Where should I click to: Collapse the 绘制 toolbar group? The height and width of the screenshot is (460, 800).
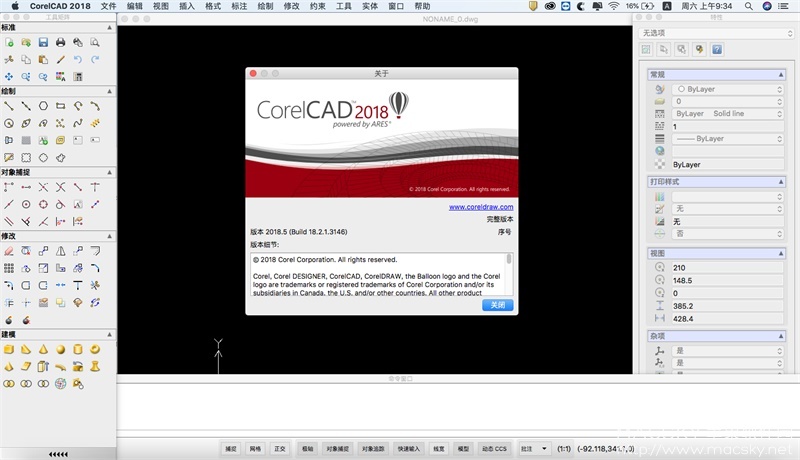(x=109, y=91)
